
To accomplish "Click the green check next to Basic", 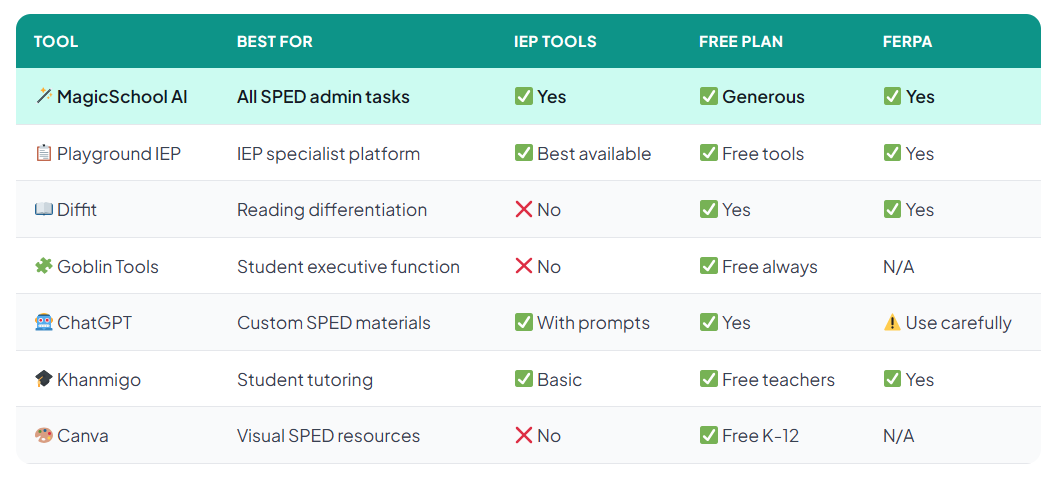I will coord(523,379).
